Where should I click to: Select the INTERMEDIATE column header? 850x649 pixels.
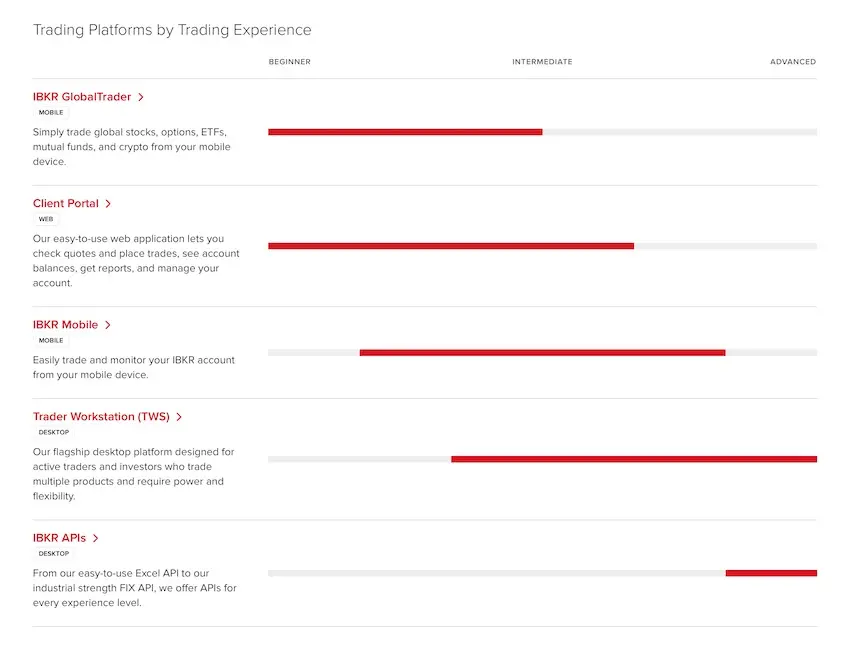[x=542, y=62]
